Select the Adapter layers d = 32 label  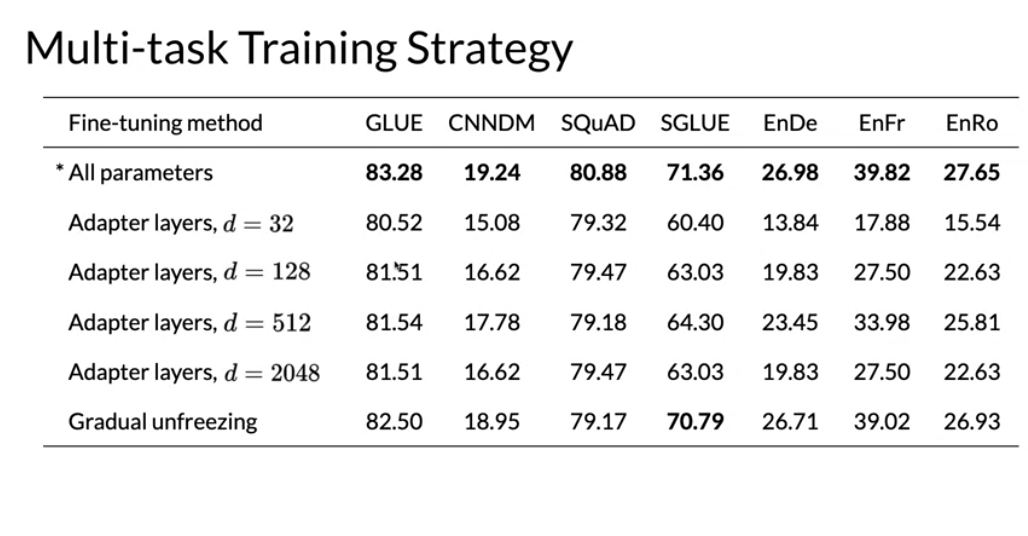181,223
